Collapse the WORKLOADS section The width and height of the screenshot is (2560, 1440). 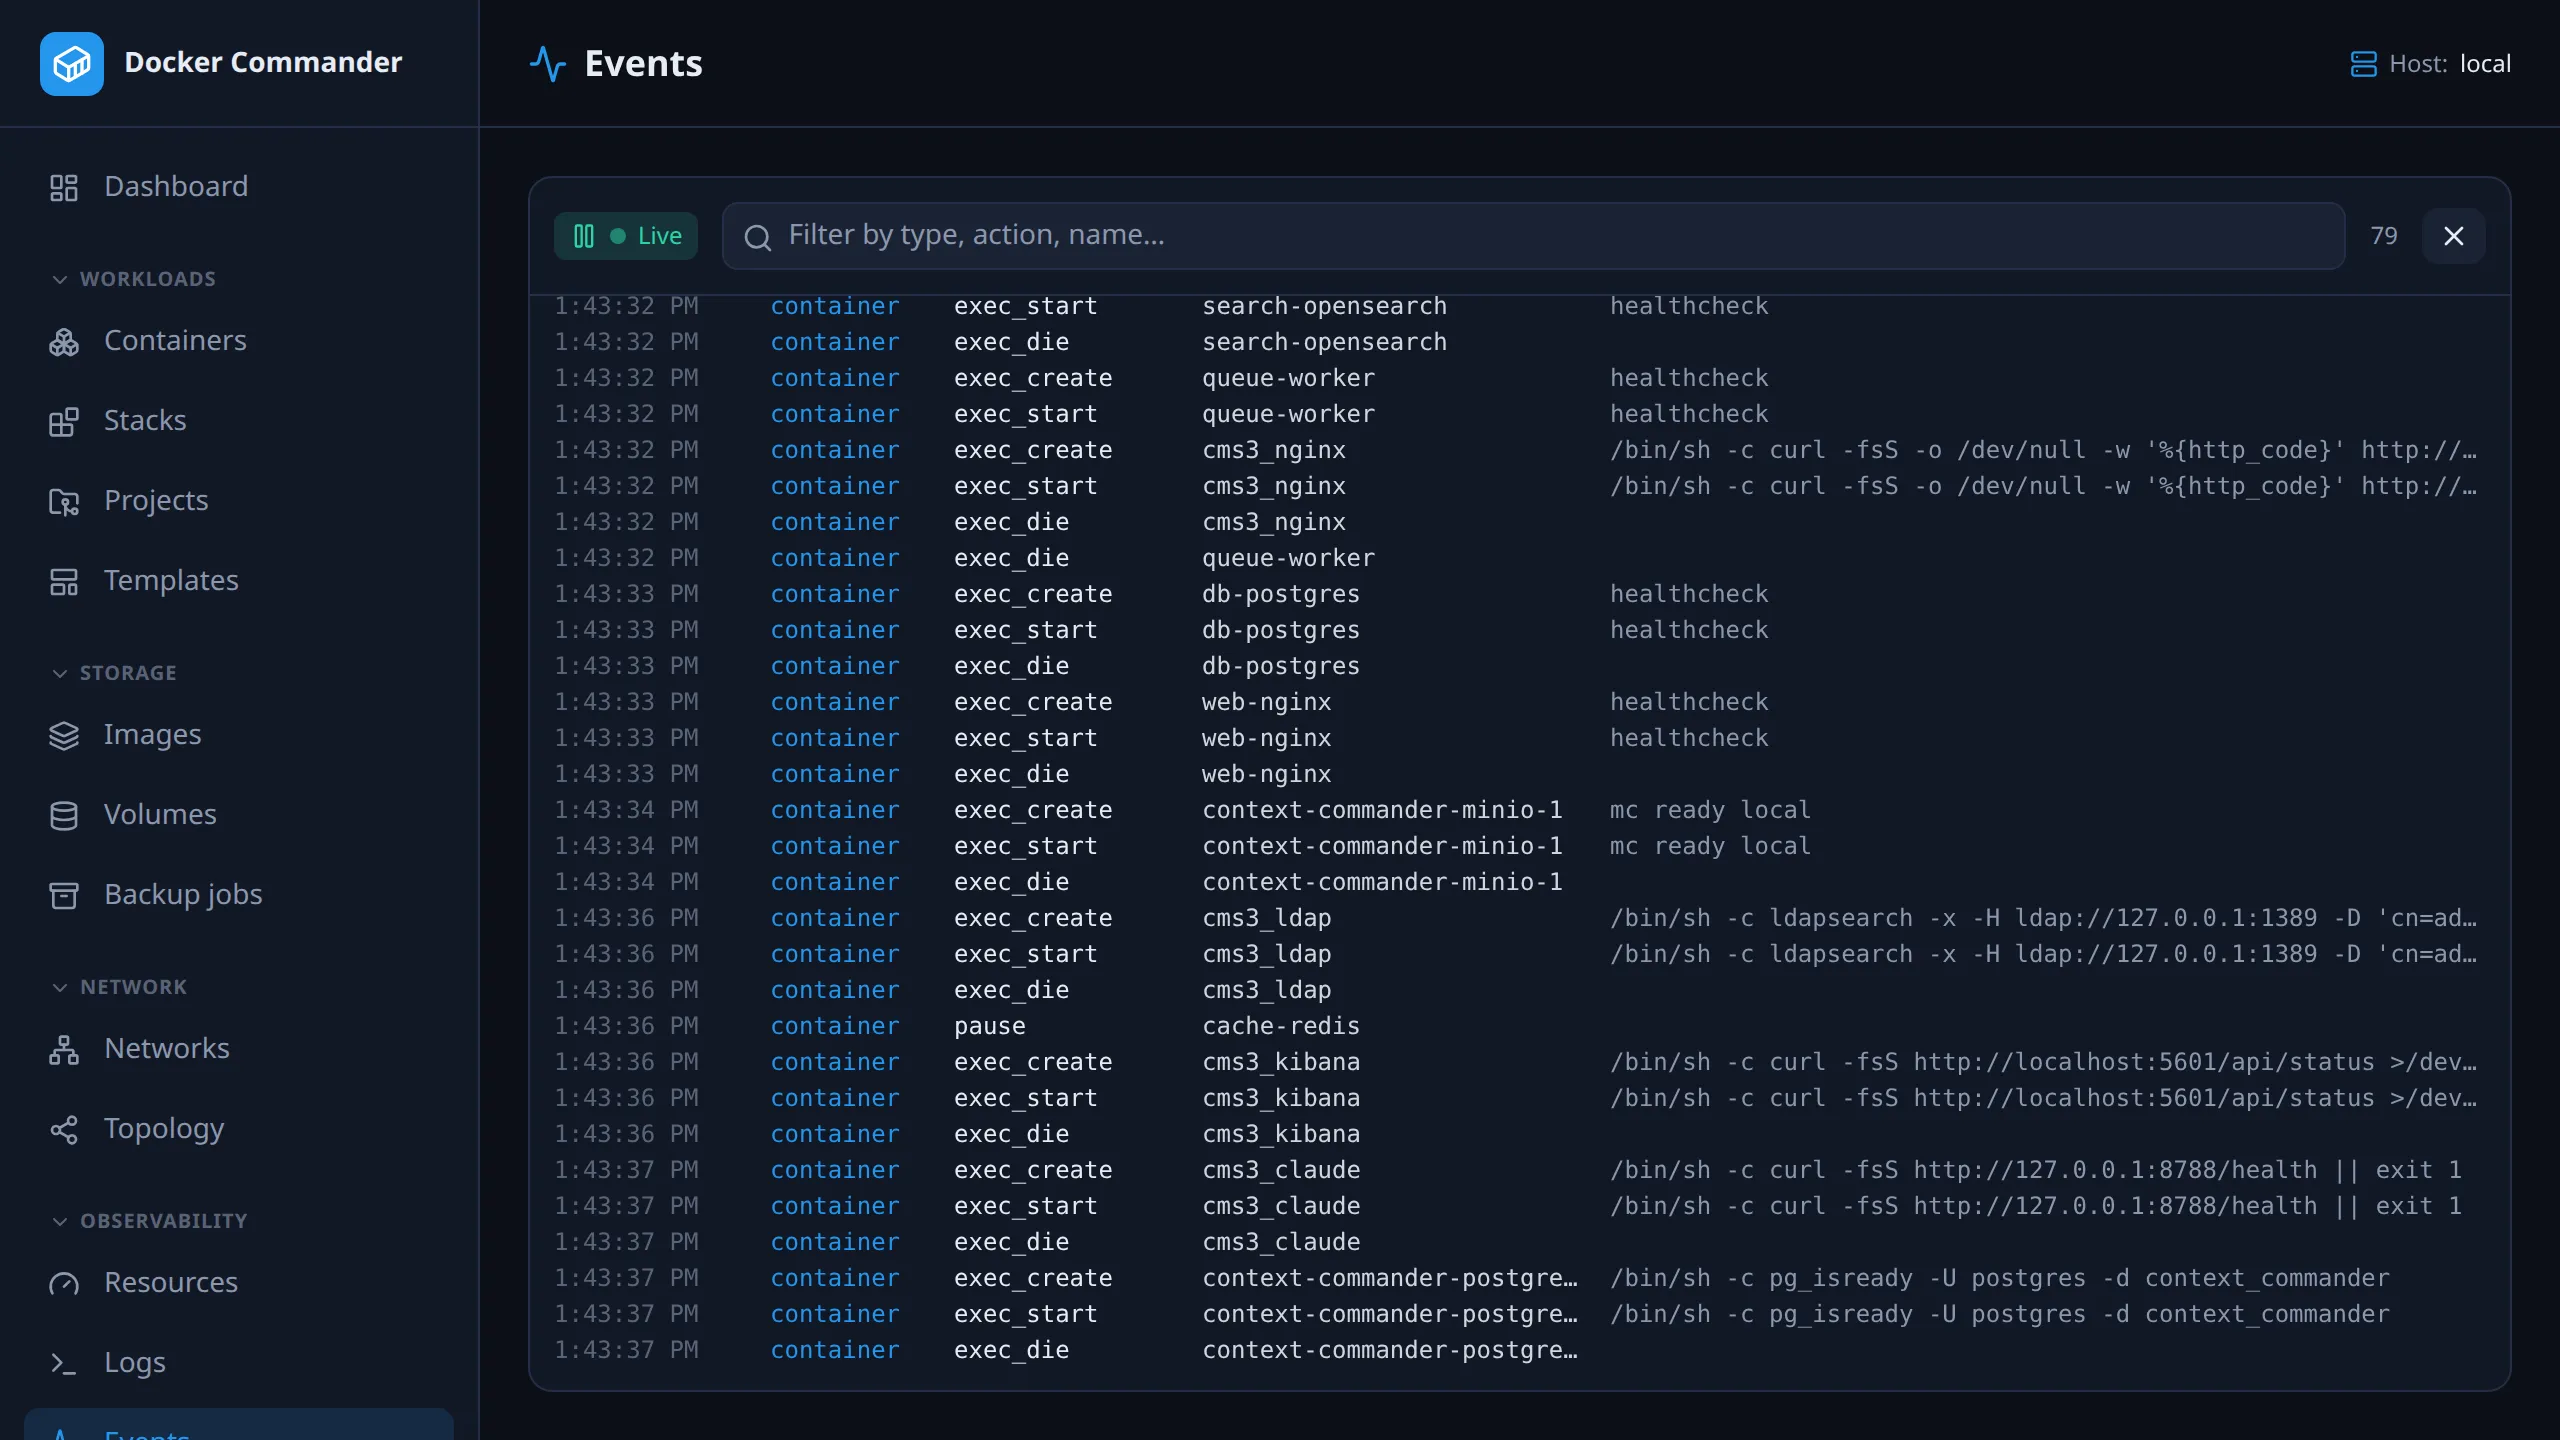coord(134,279)
